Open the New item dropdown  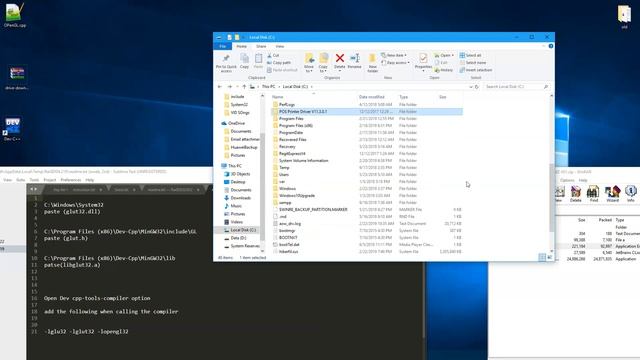click(394, 55)
